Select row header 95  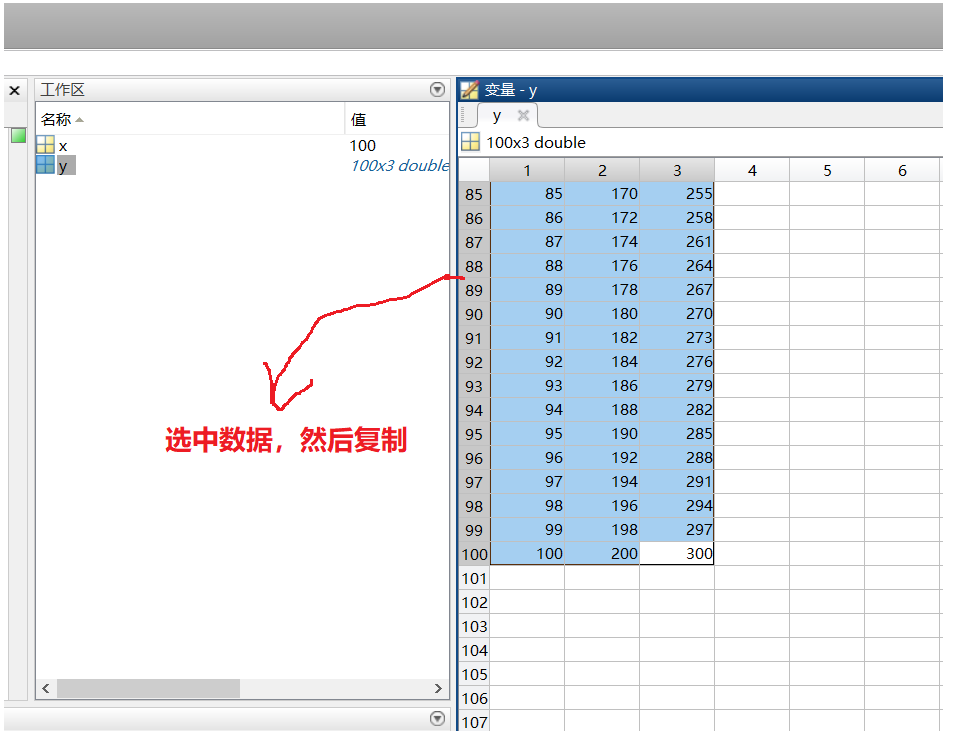coord(474,434)
